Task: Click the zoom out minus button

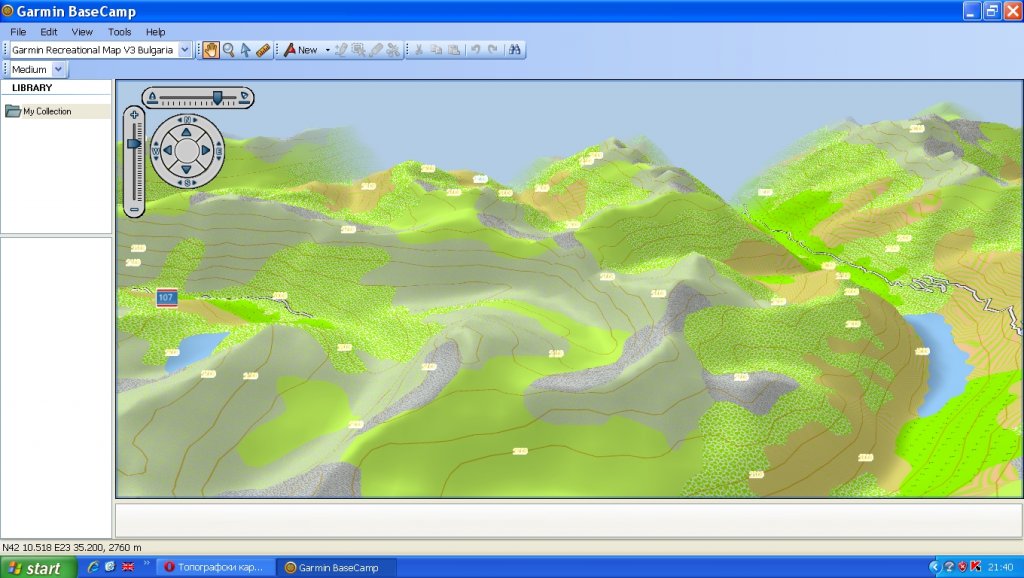Action: (x=135, y=210)
